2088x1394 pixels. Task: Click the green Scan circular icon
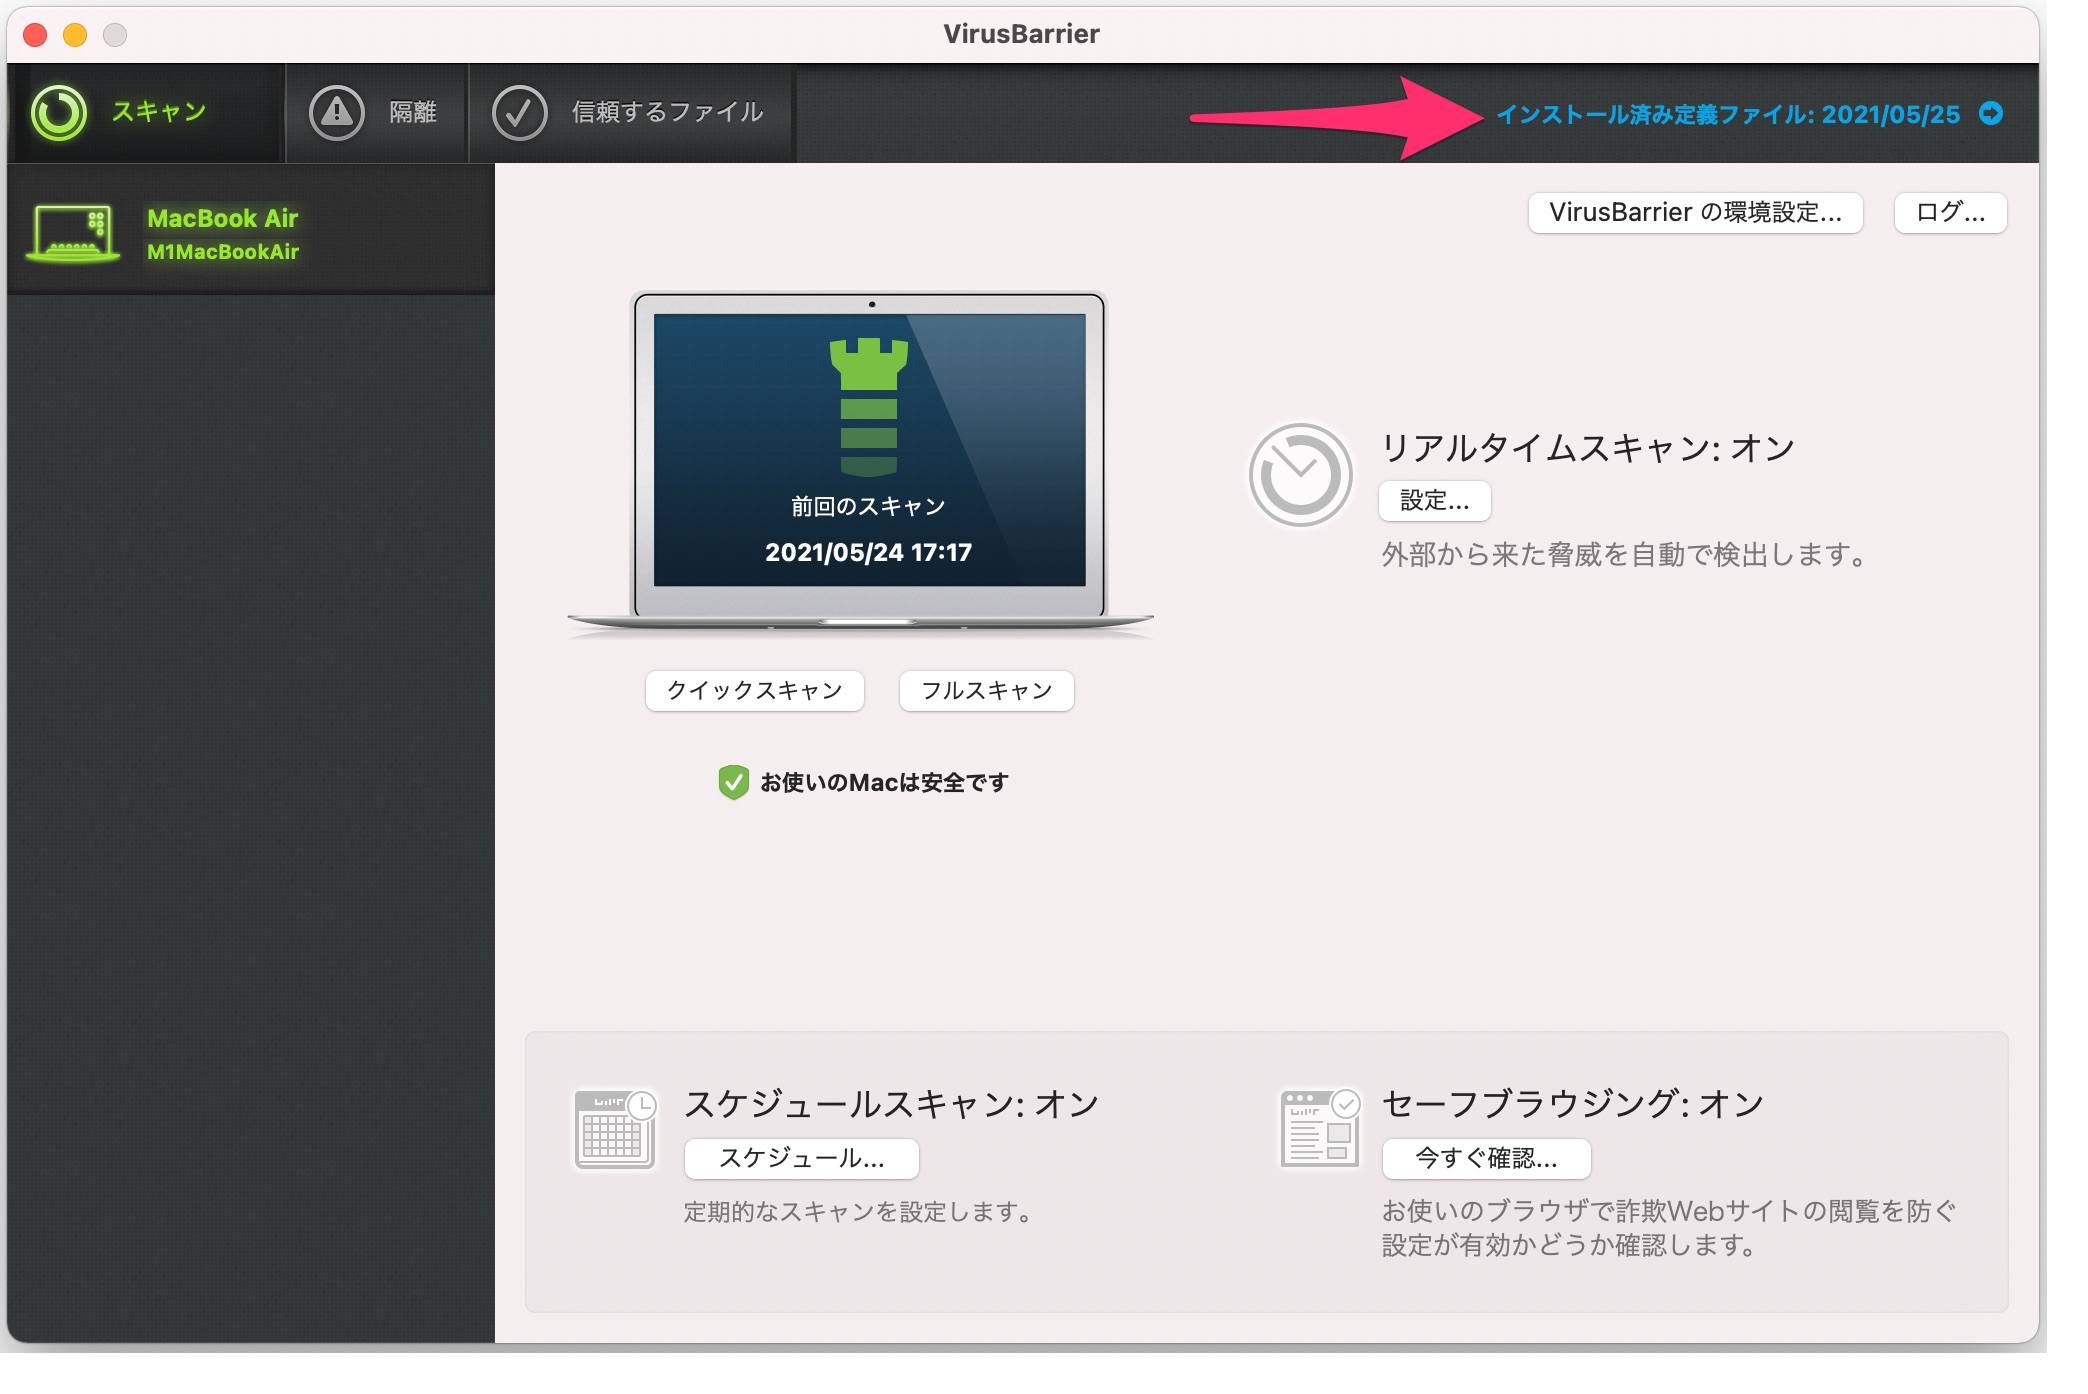coord(59,113)
